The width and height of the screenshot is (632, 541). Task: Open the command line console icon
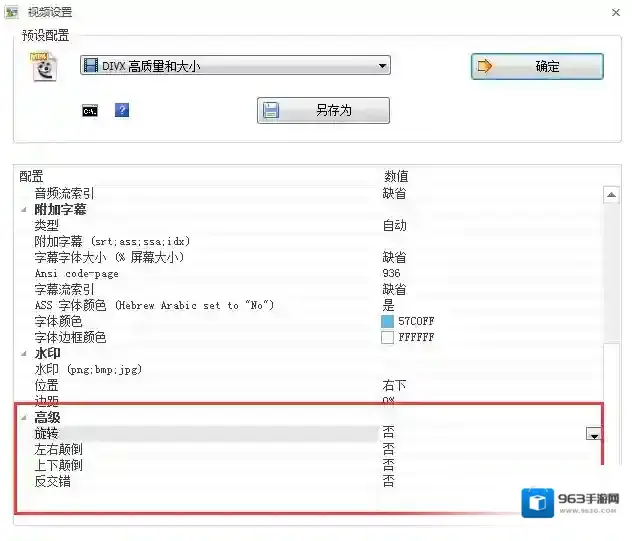(x=90, y=110)
